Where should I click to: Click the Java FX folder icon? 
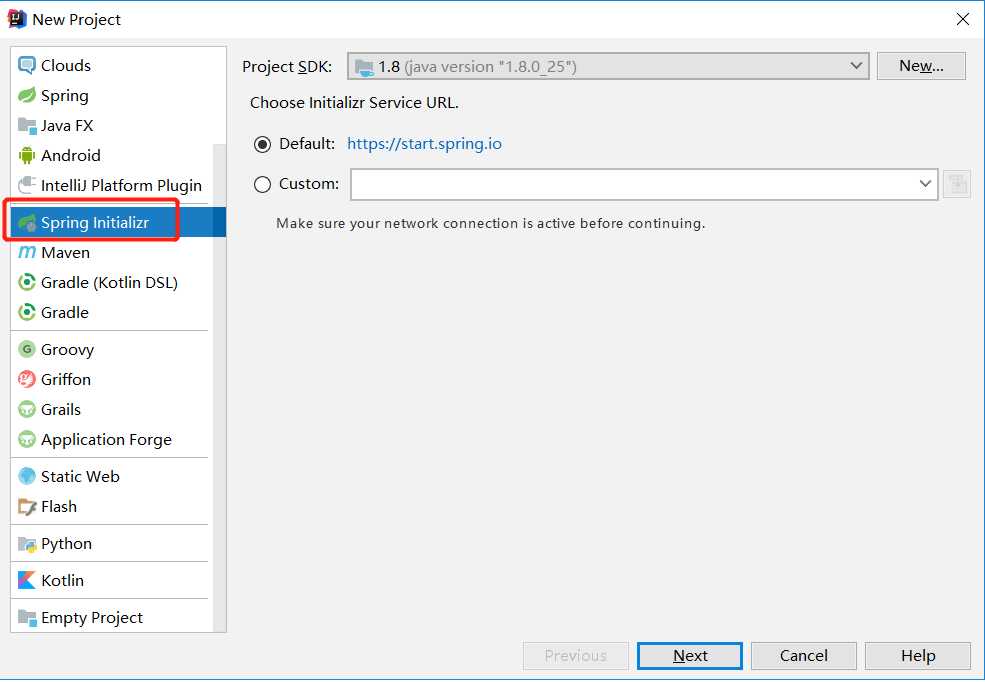click(26, 126)
